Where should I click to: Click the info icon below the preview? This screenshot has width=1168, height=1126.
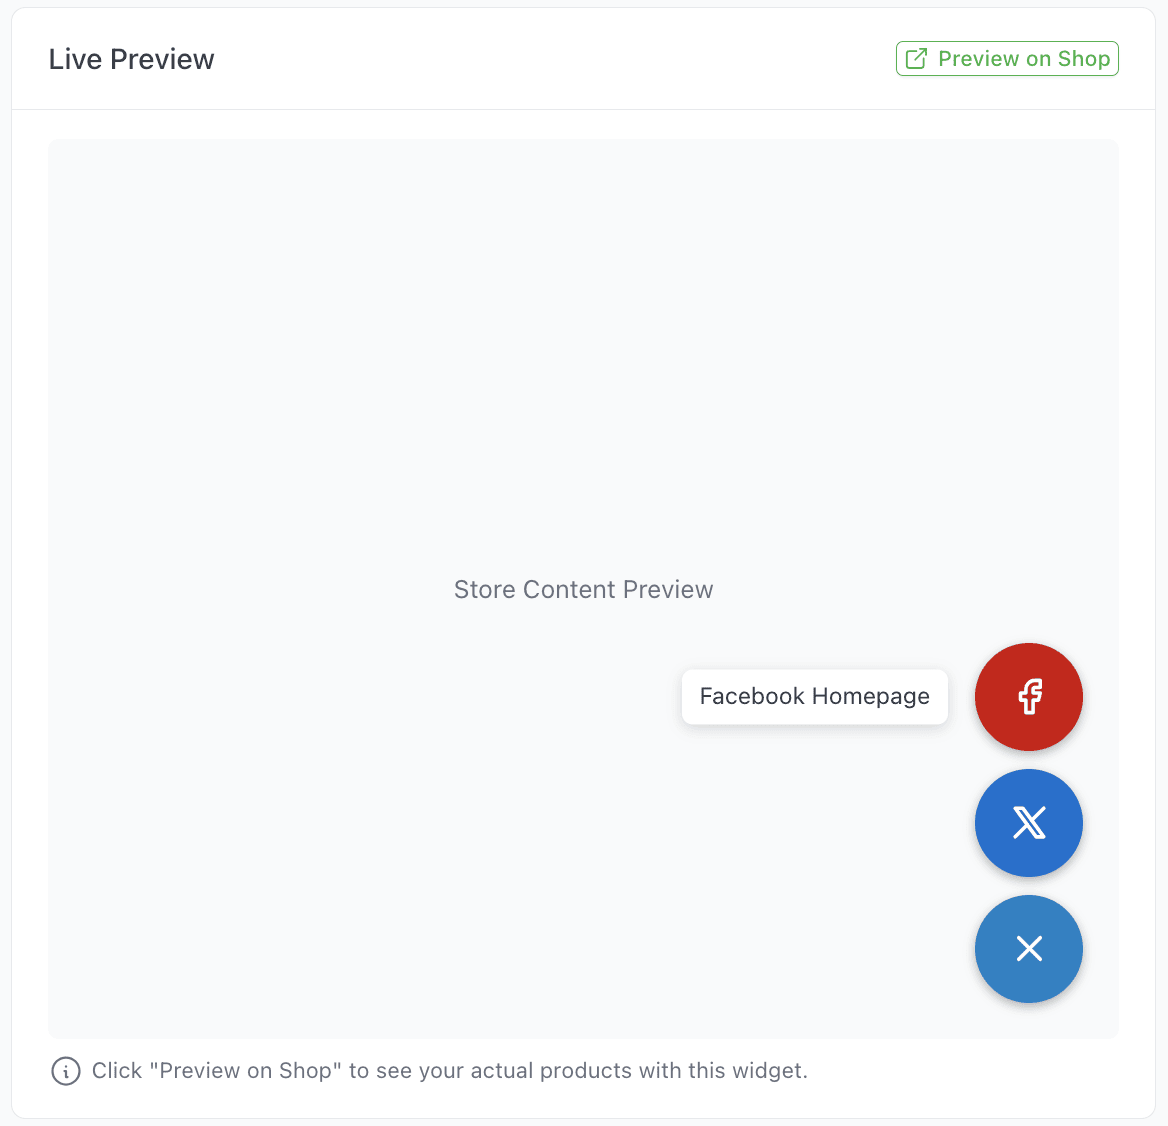(66, 1071)
